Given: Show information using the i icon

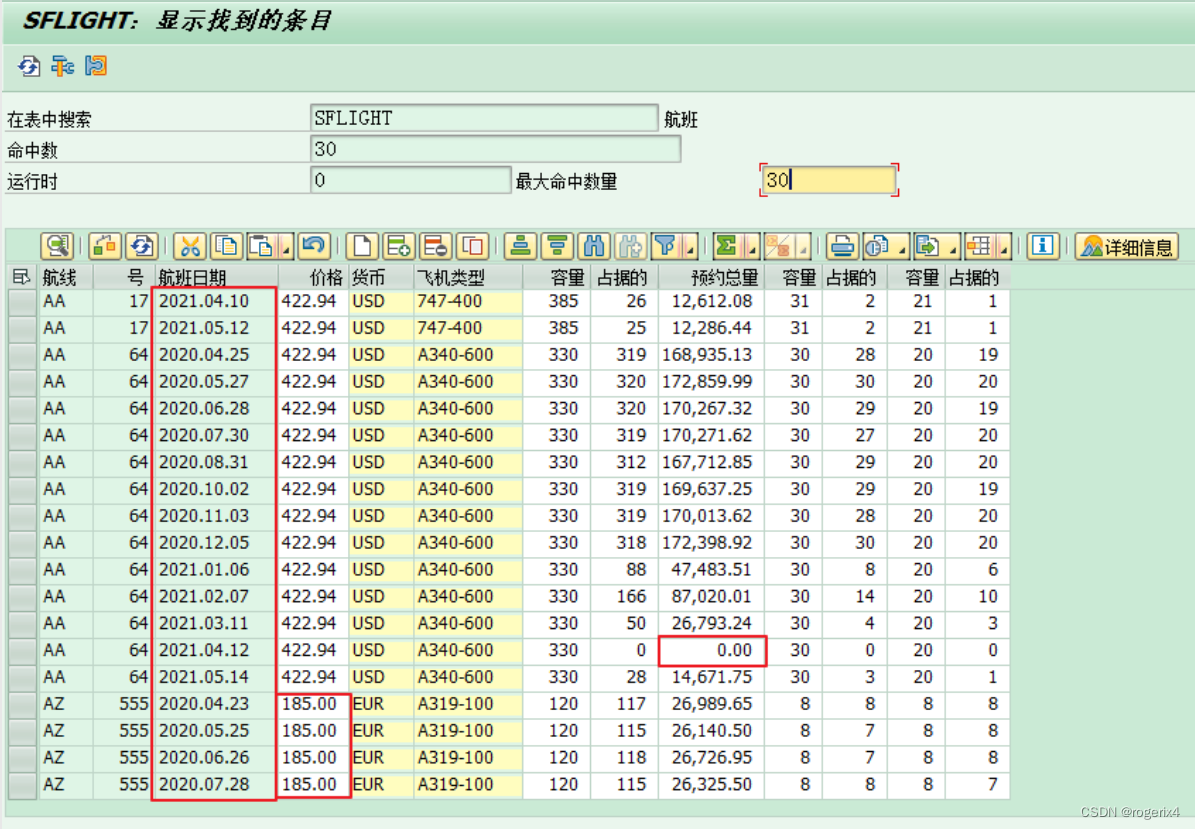Looking at the screenshot, I should point(1043,247).
